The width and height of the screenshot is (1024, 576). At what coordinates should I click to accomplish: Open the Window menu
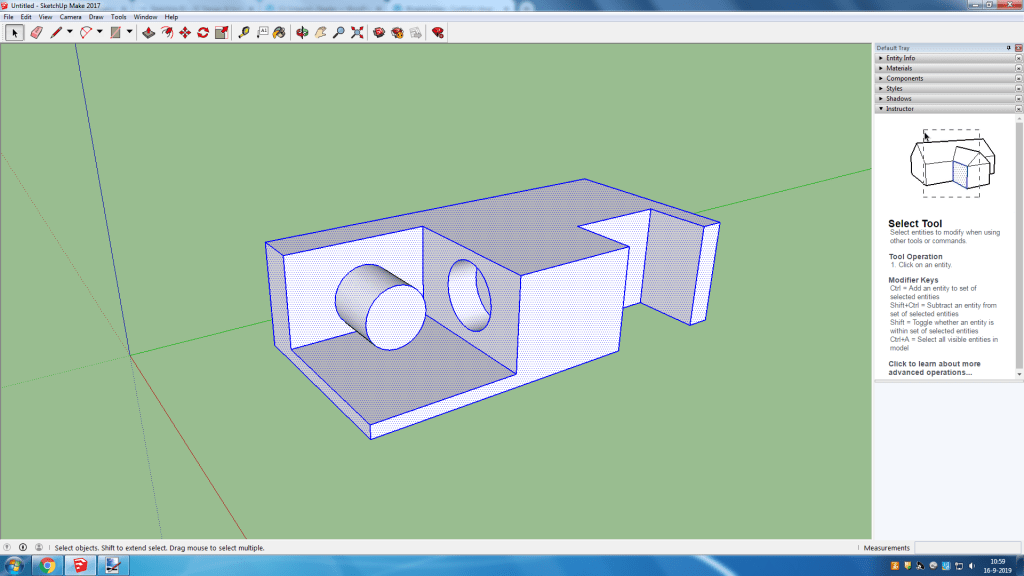click(145, 17)
